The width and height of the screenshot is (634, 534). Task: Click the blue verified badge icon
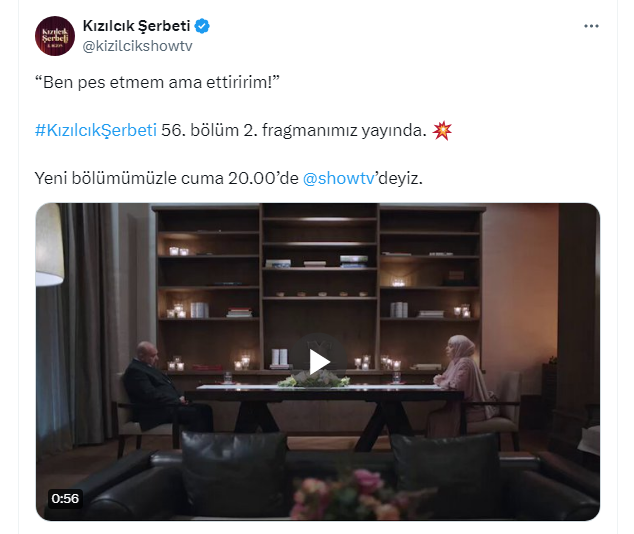pyautogui.click(x=202, y=26)
